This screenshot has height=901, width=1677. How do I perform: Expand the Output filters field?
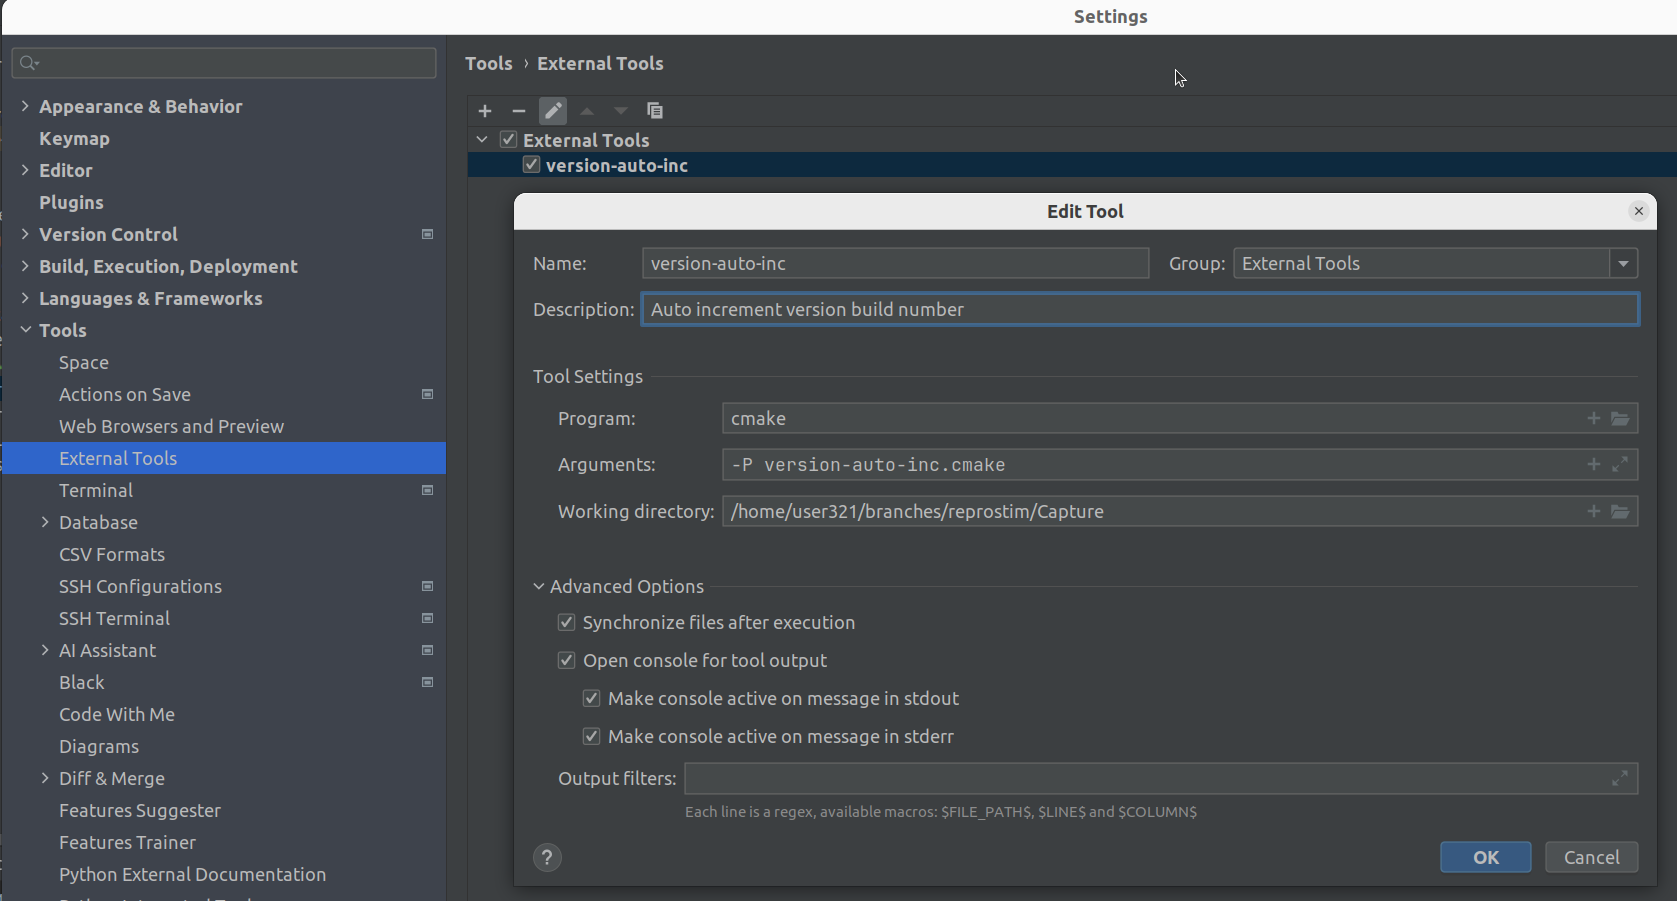click(x=1620, y=778)
